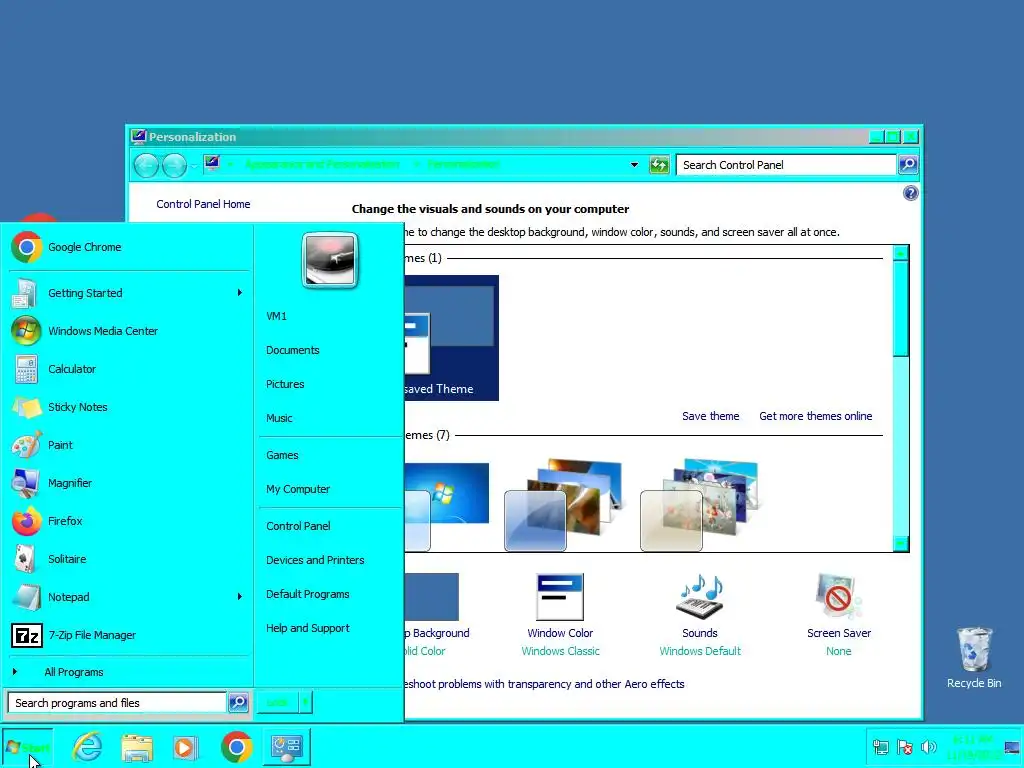The height and width of the screenshot is (768, 1024).
Task: Click the Shut down button
Action: [278, 703]
